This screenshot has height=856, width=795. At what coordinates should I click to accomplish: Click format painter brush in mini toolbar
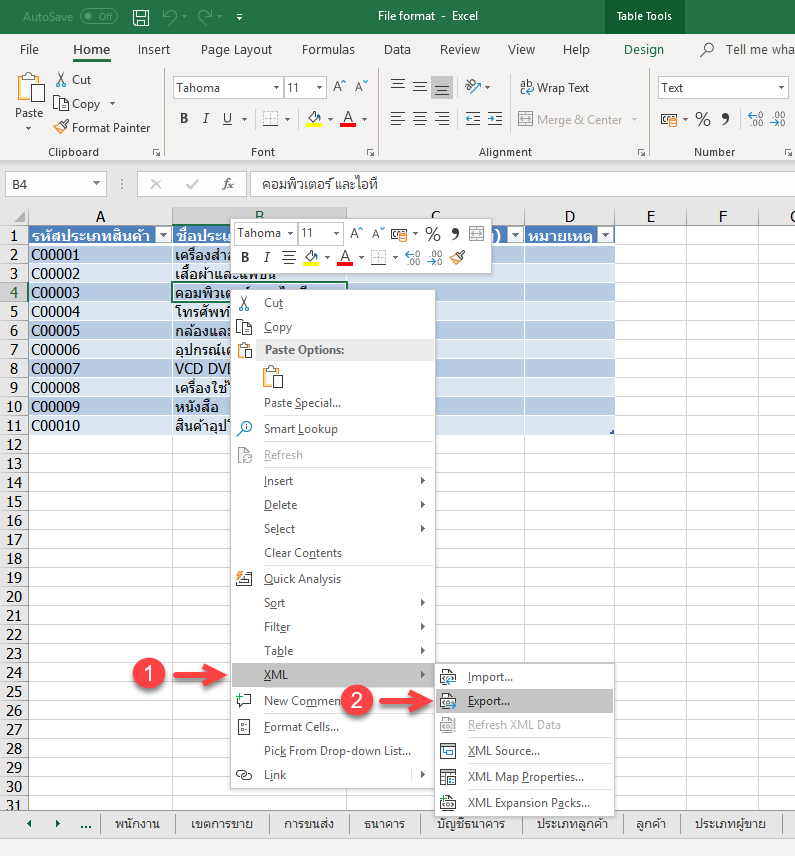(x=458, y=257)
